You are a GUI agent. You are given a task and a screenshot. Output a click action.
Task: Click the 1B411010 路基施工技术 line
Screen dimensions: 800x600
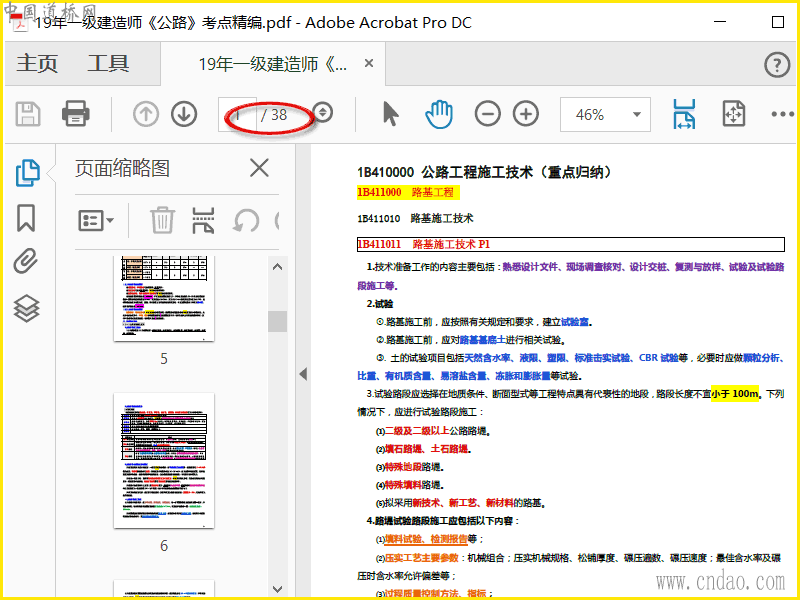coord(415,218)
